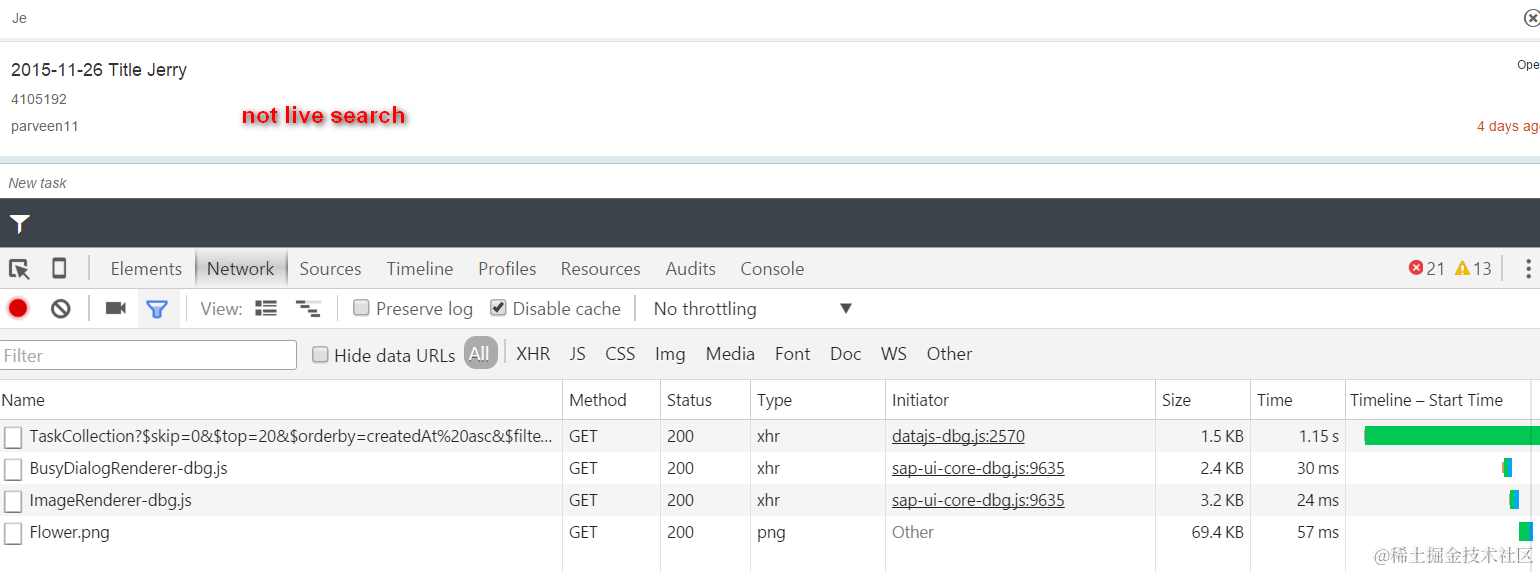Select the ImageRenderer-dbg.js request
The height and width of the screenshot is (572, 1540).
110,500
